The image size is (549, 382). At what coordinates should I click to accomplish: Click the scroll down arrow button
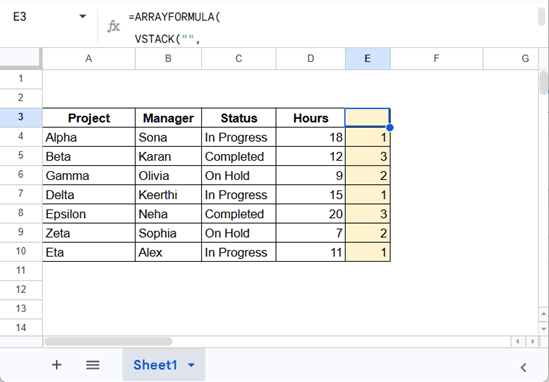(543, 329)
